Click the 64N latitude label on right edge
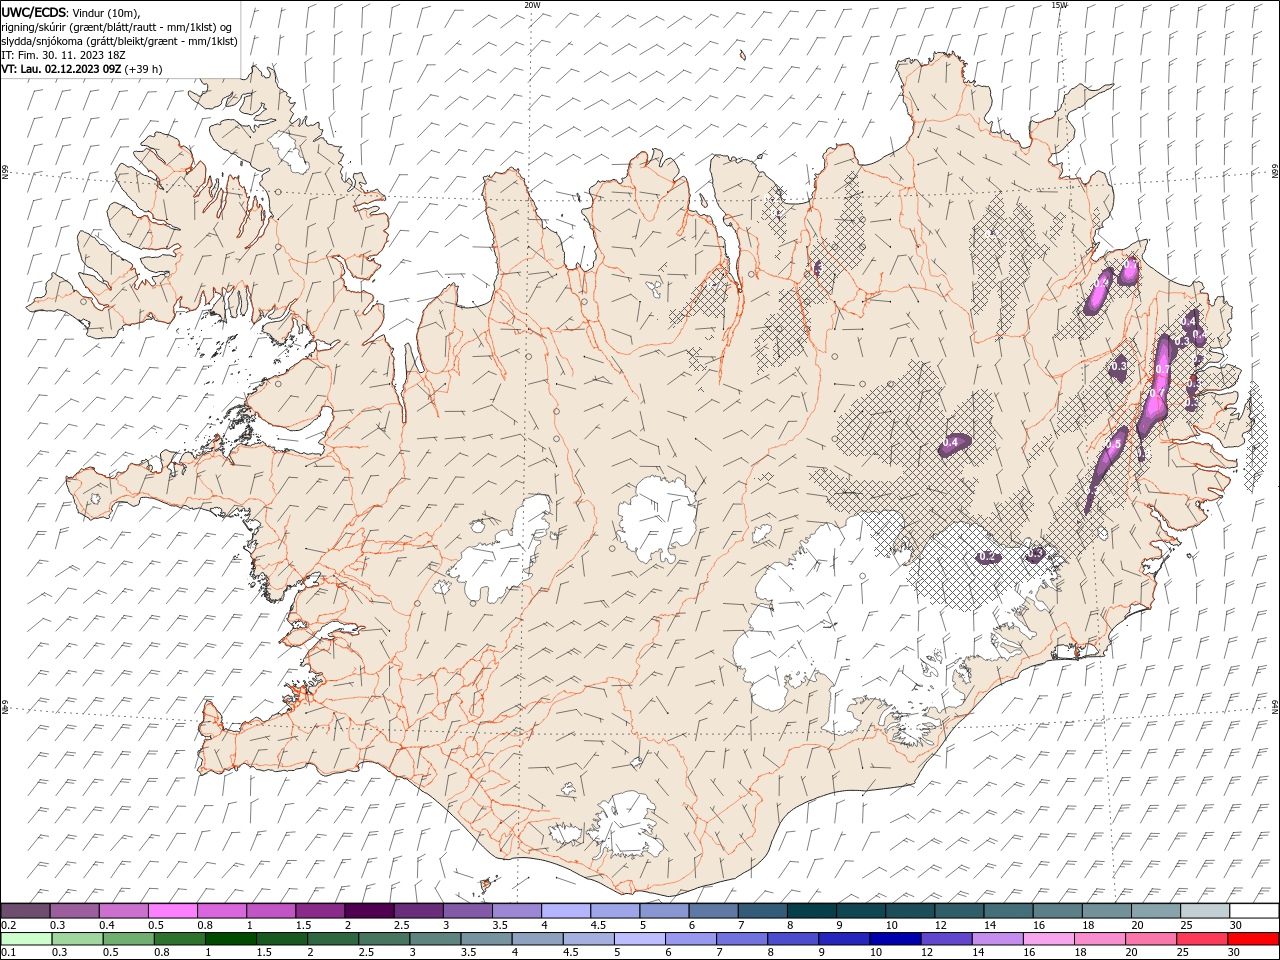Screen dimensions: 1280x960 coord(1275,706)
